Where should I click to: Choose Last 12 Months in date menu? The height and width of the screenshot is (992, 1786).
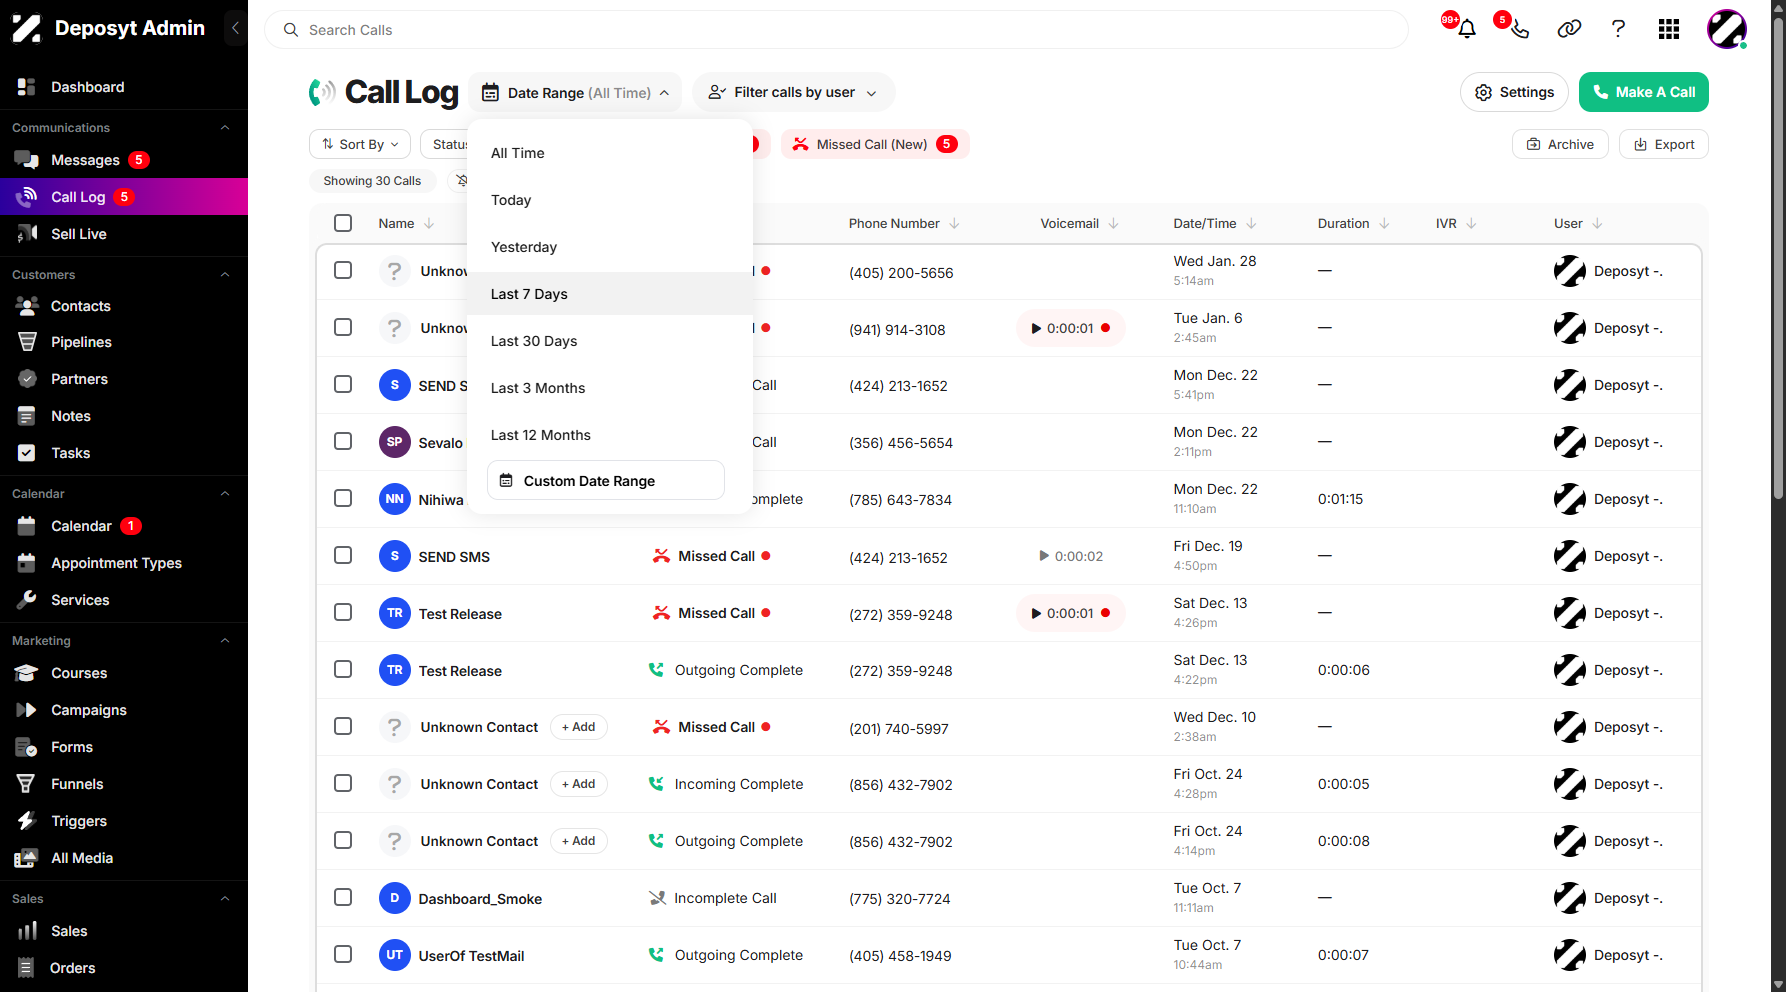(610, 435)
